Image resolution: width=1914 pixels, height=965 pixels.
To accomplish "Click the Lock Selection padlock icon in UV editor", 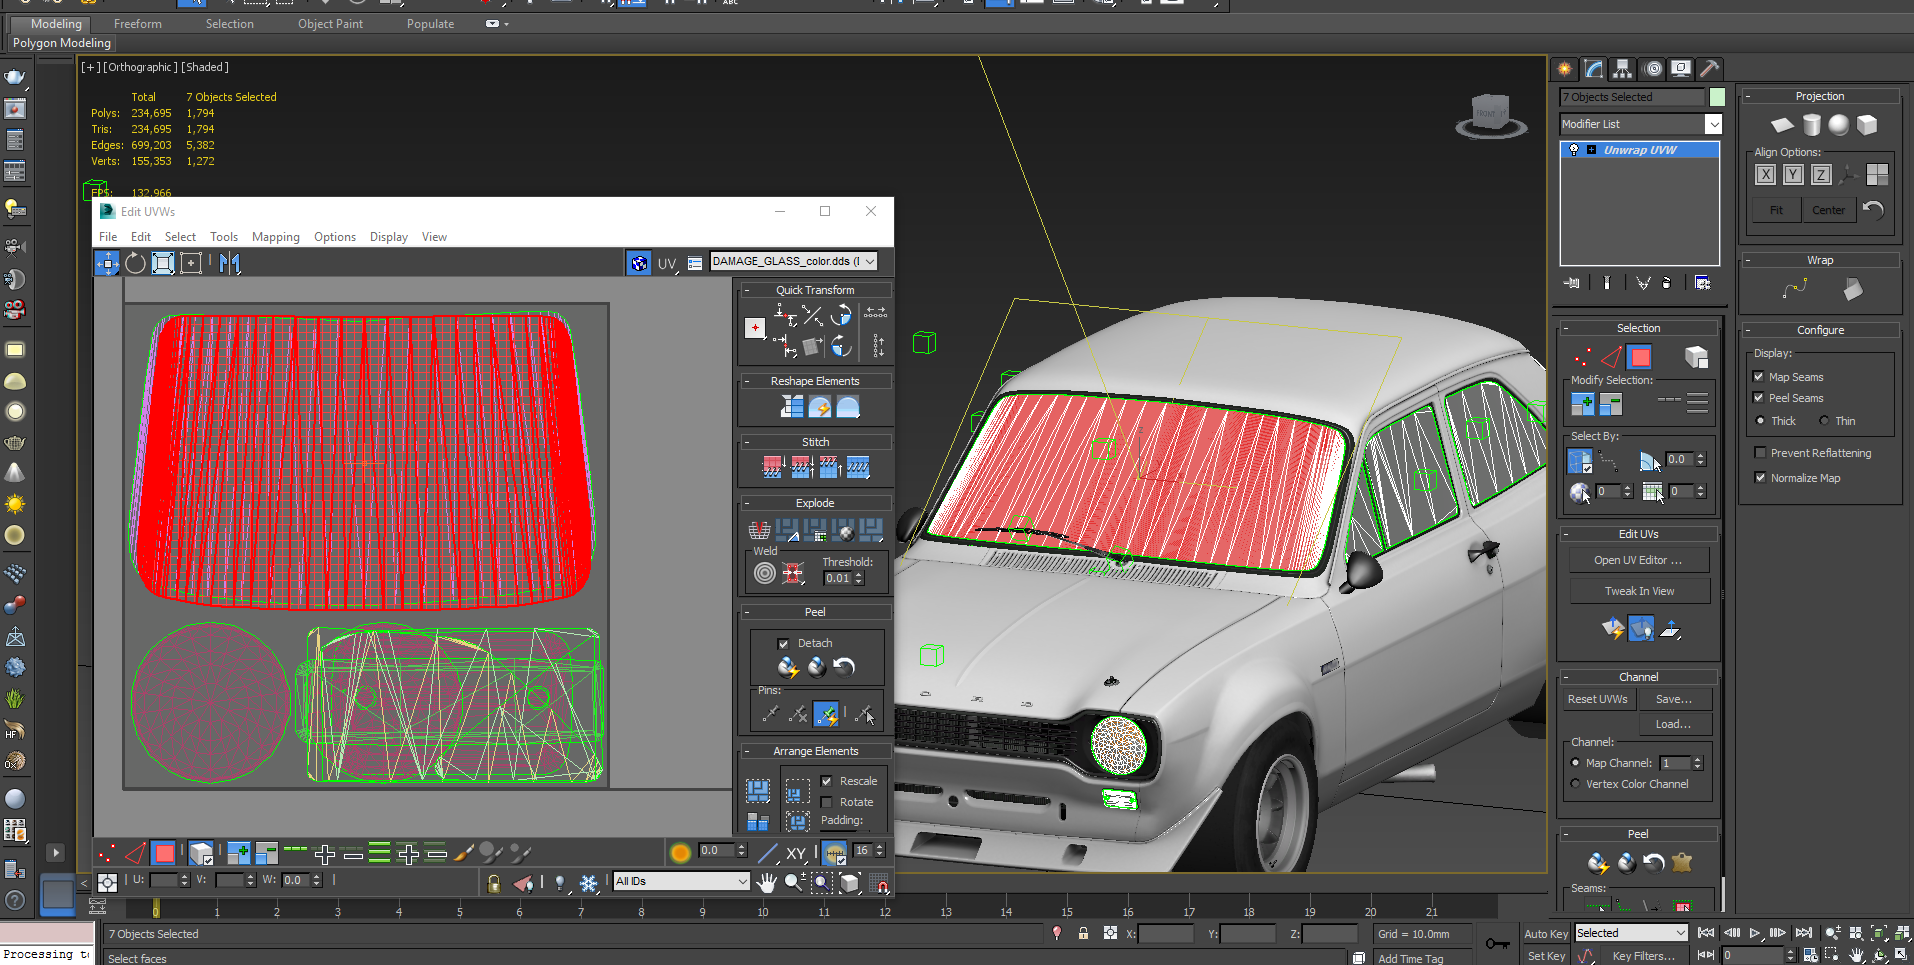I will (494, 883).
